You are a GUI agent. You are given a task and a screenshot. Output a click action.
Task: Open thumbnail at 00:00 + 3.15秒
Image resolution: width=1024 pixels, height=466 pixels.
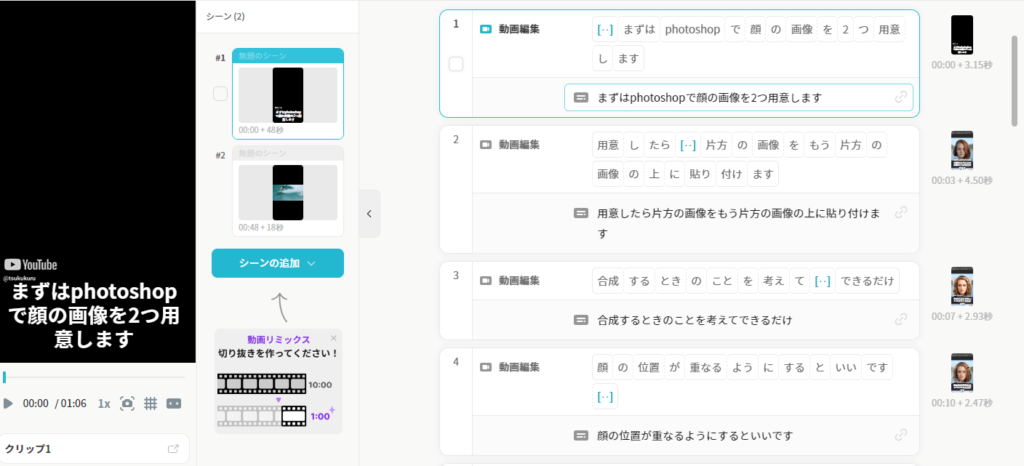tap(961, 35)
